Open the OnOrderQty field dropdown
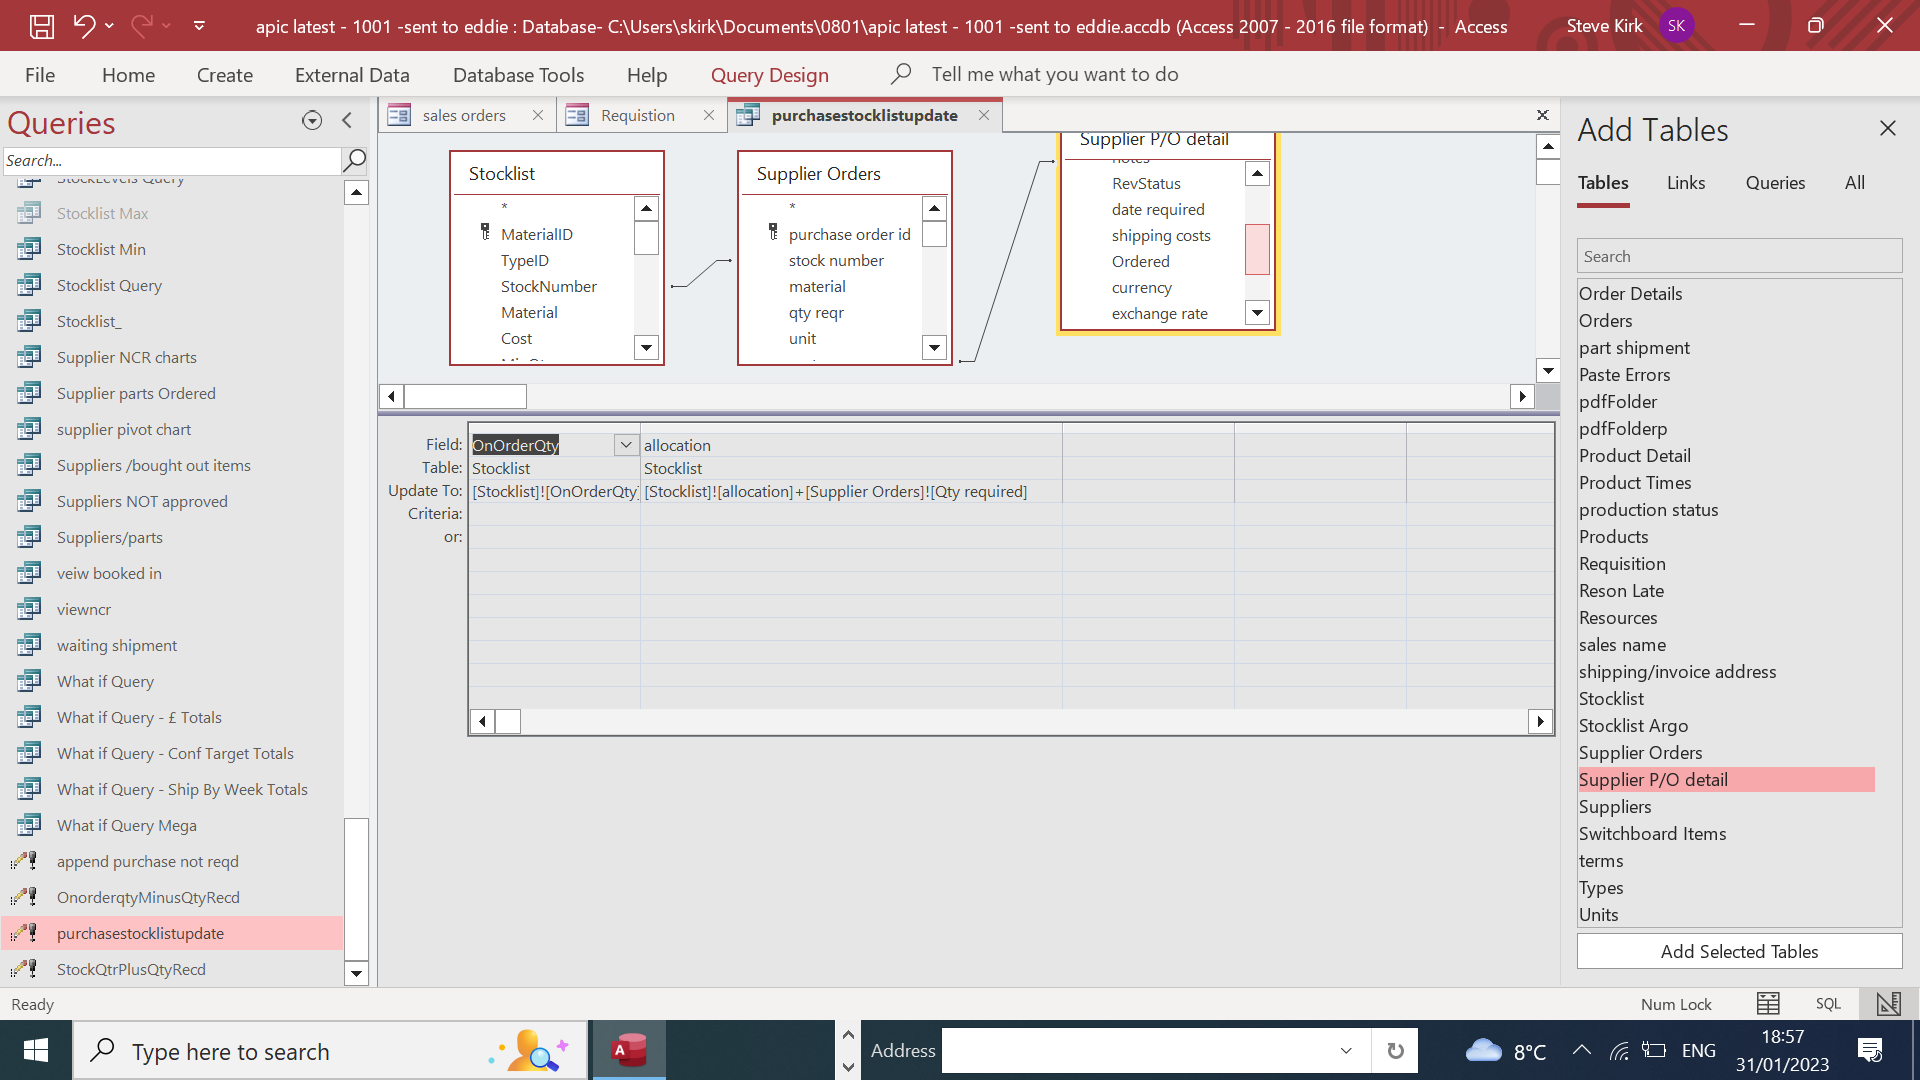 pos(626,445)
